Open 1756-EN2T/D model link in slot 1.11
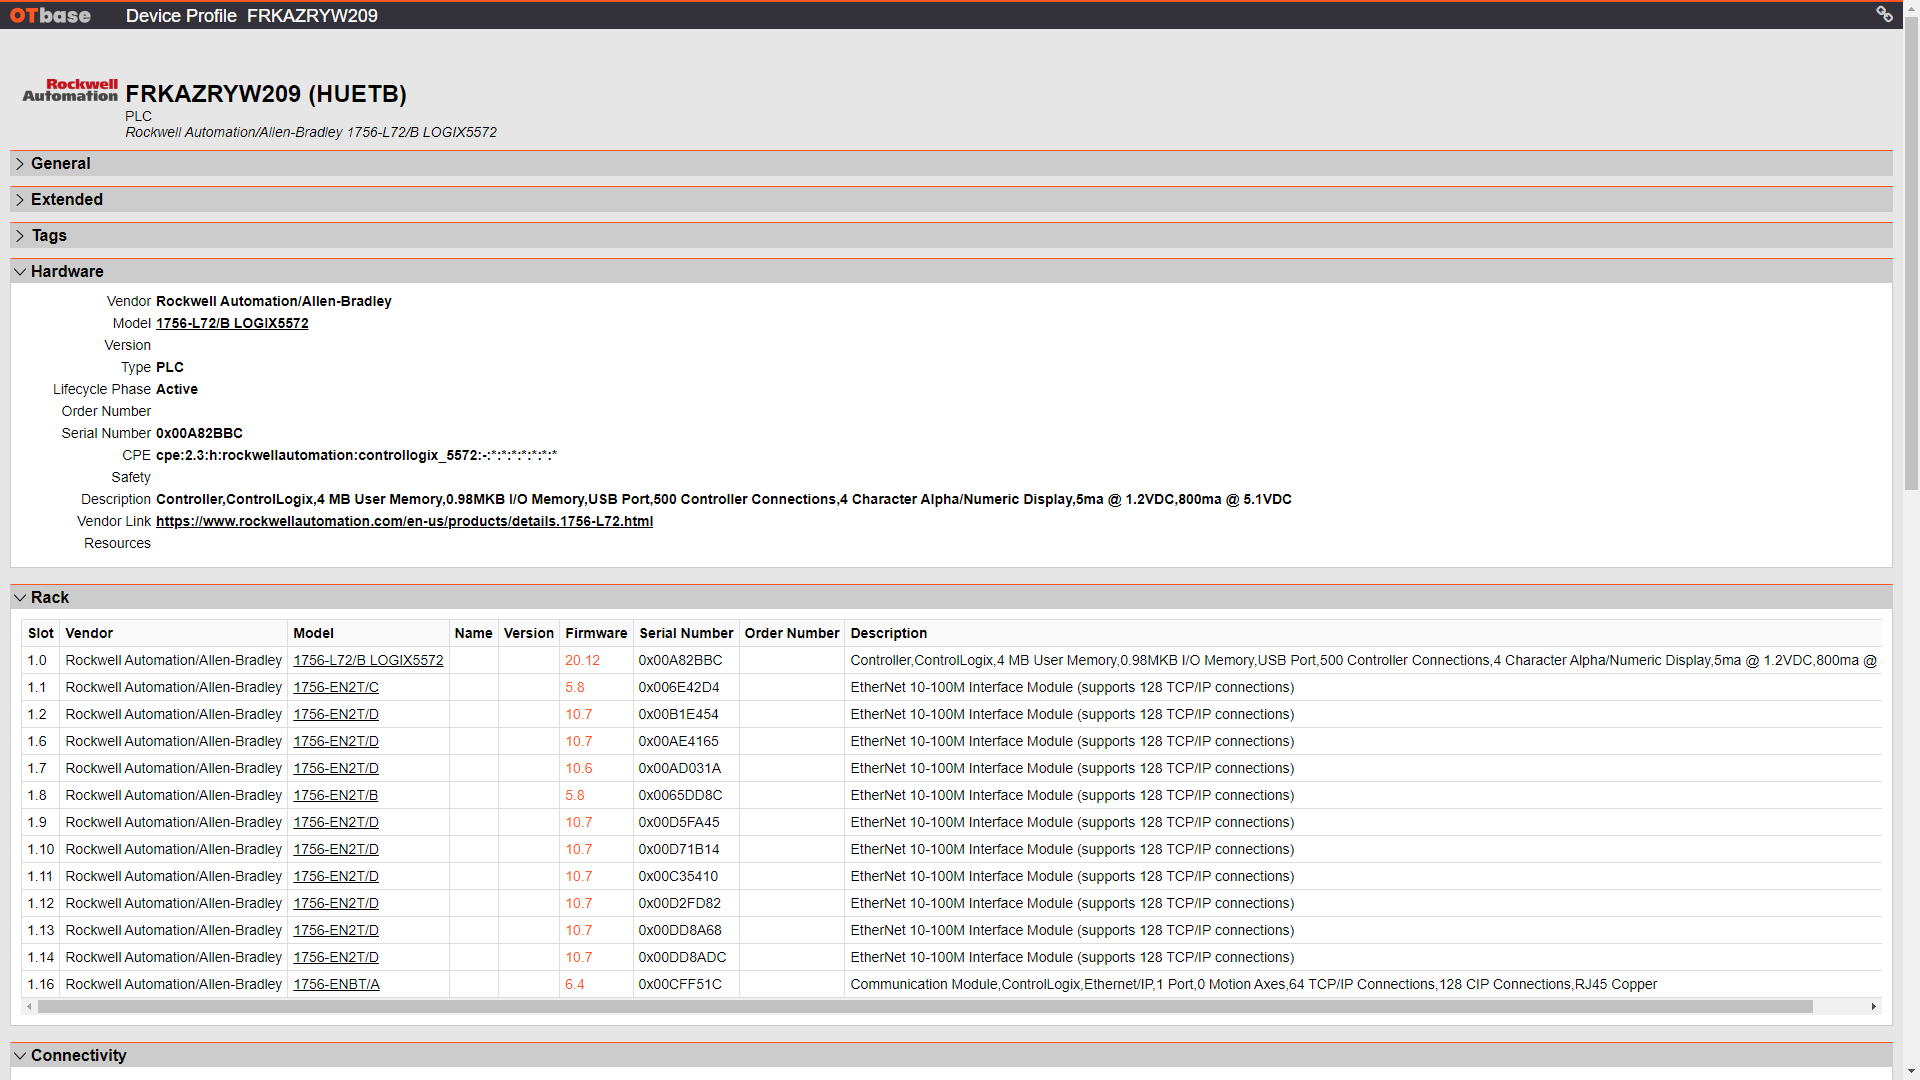 point(336,876)
